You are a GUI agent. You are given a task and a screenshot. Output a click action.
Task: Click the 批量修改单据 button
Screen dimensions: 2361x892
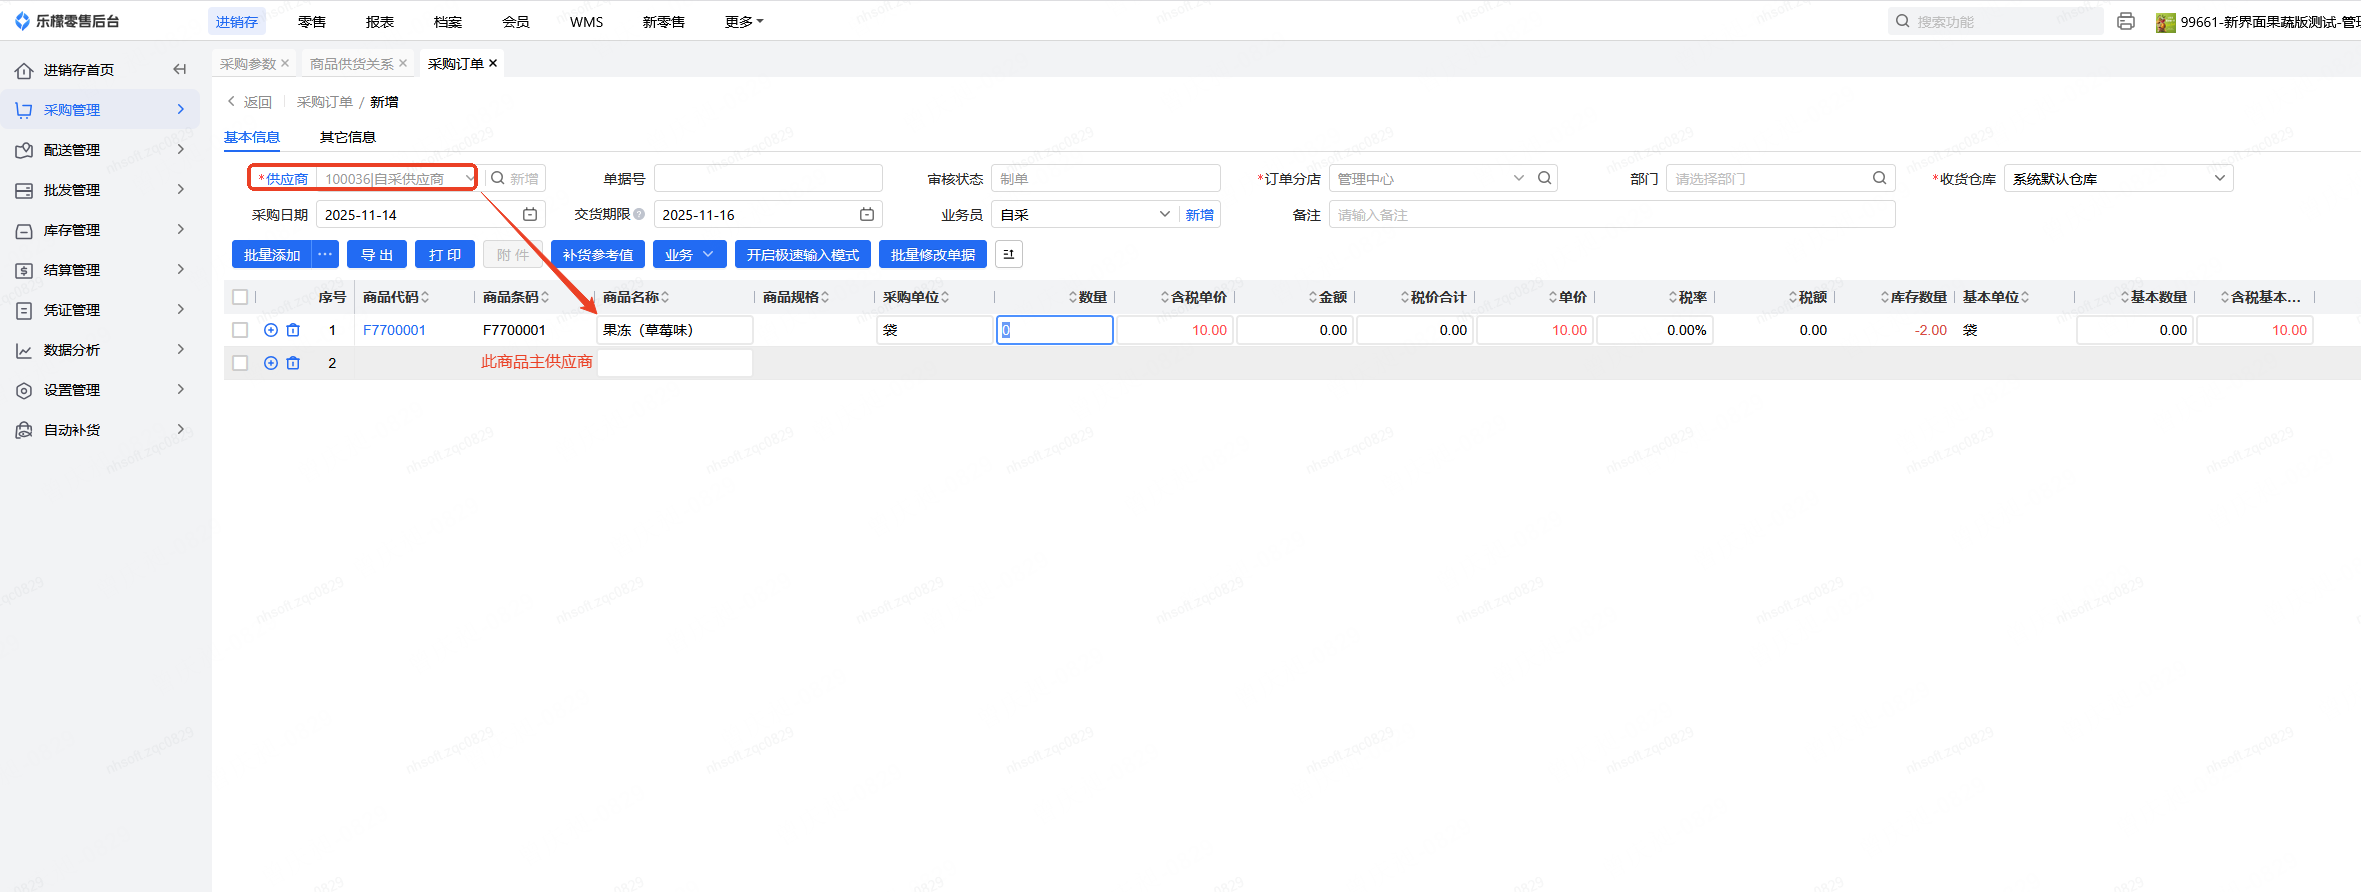click(x=932, y=255)
